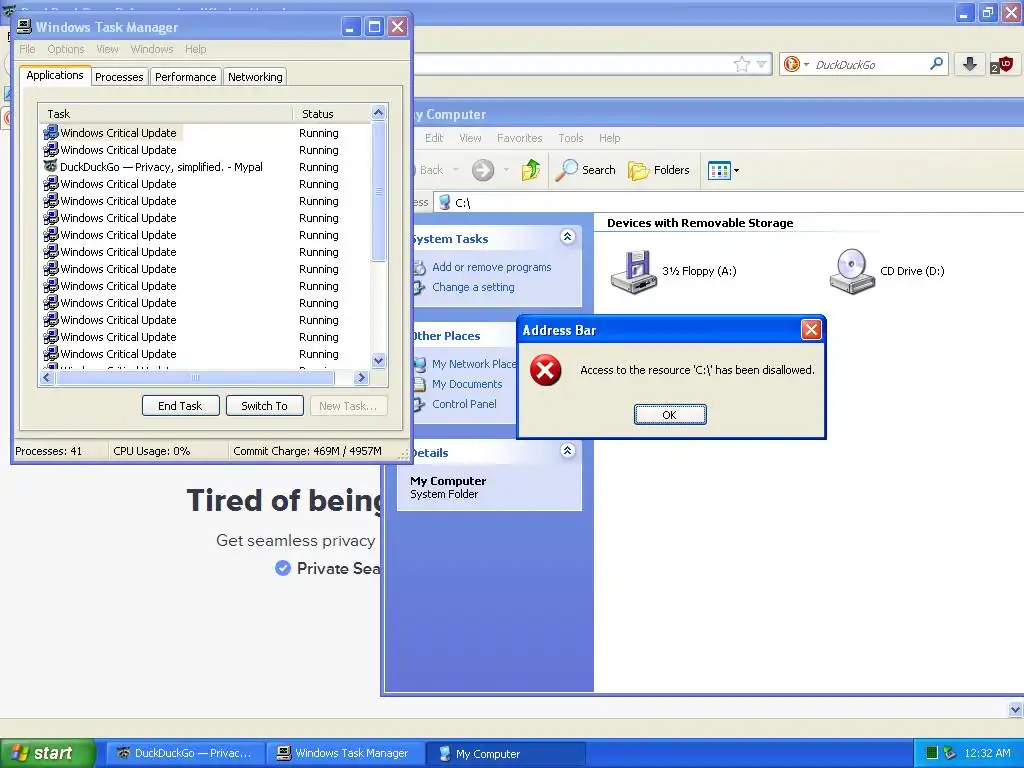Image resolution: width=1024 pixels, height=768 pixels.
Task: Click the search magnifier icon in browser
Action: [x=936, y=64]
